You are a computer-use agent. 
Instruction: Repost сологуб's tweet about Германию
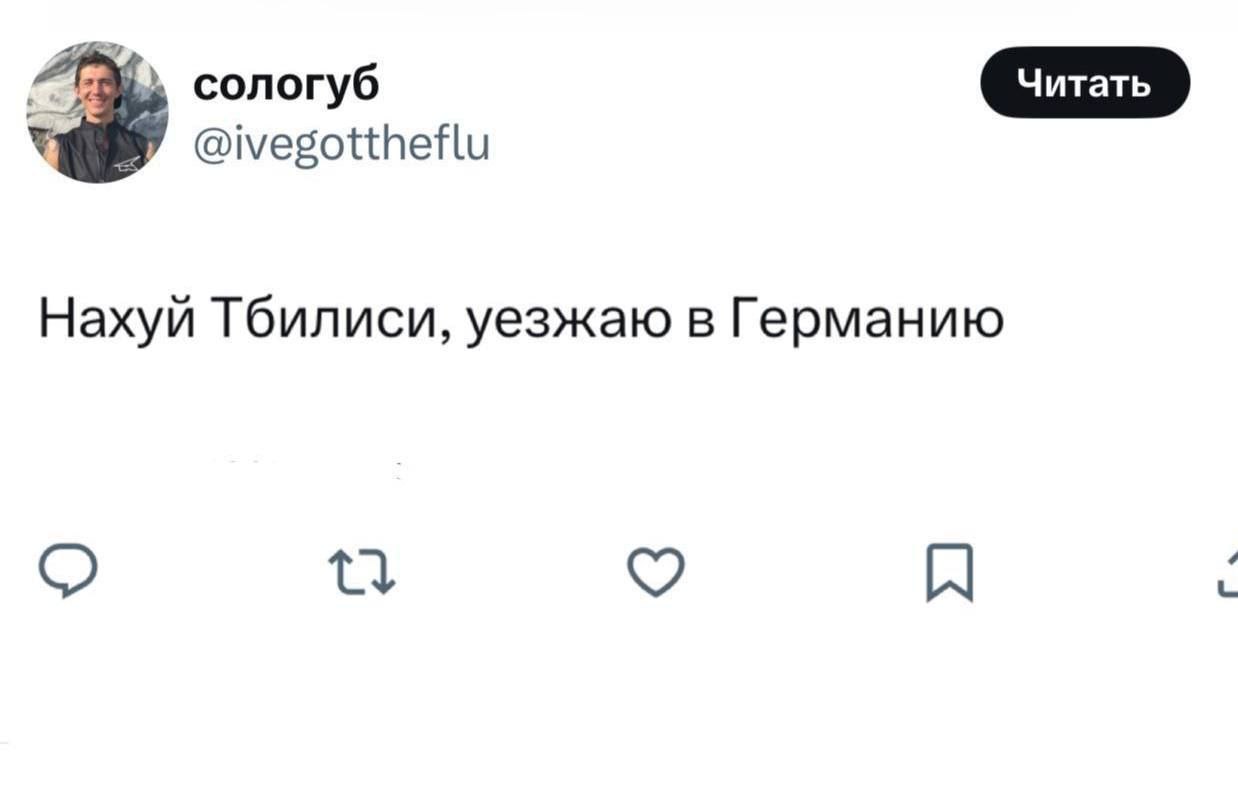click(x=362, y=574)
